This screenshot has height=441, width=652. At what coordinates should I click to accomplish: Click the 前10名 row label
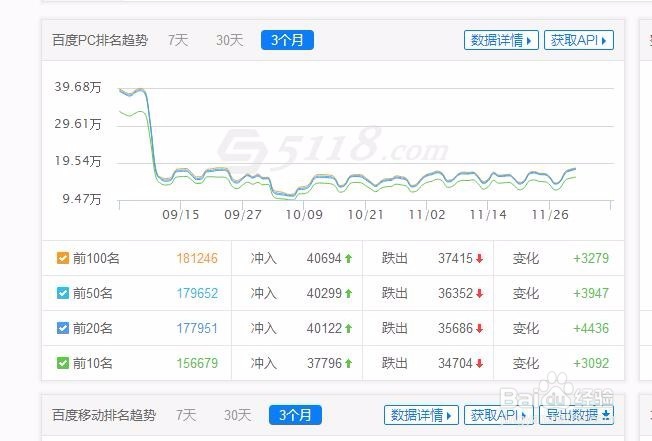pyautogui.click(x=93, y=363)
